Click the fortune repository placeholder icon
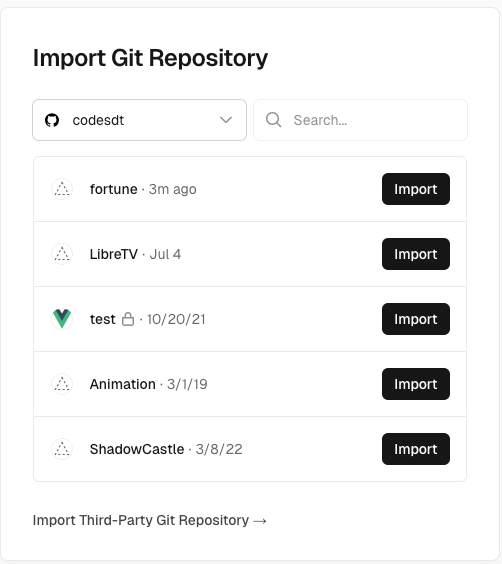 [x=62, y=189]
